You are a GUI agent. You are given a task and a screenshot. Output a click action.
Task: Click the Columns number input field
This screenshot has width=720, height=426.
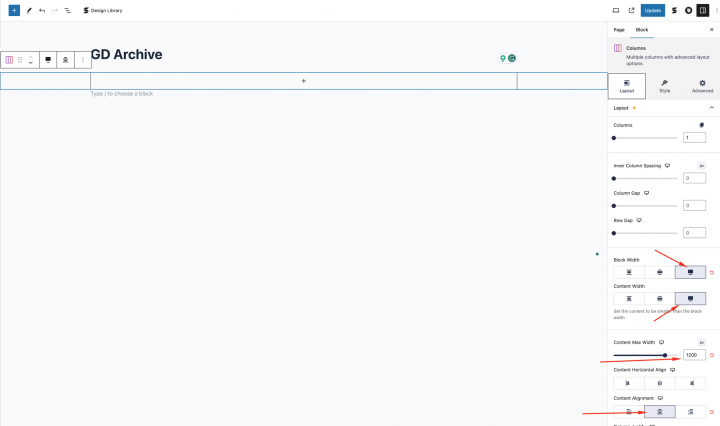[694, 138]
